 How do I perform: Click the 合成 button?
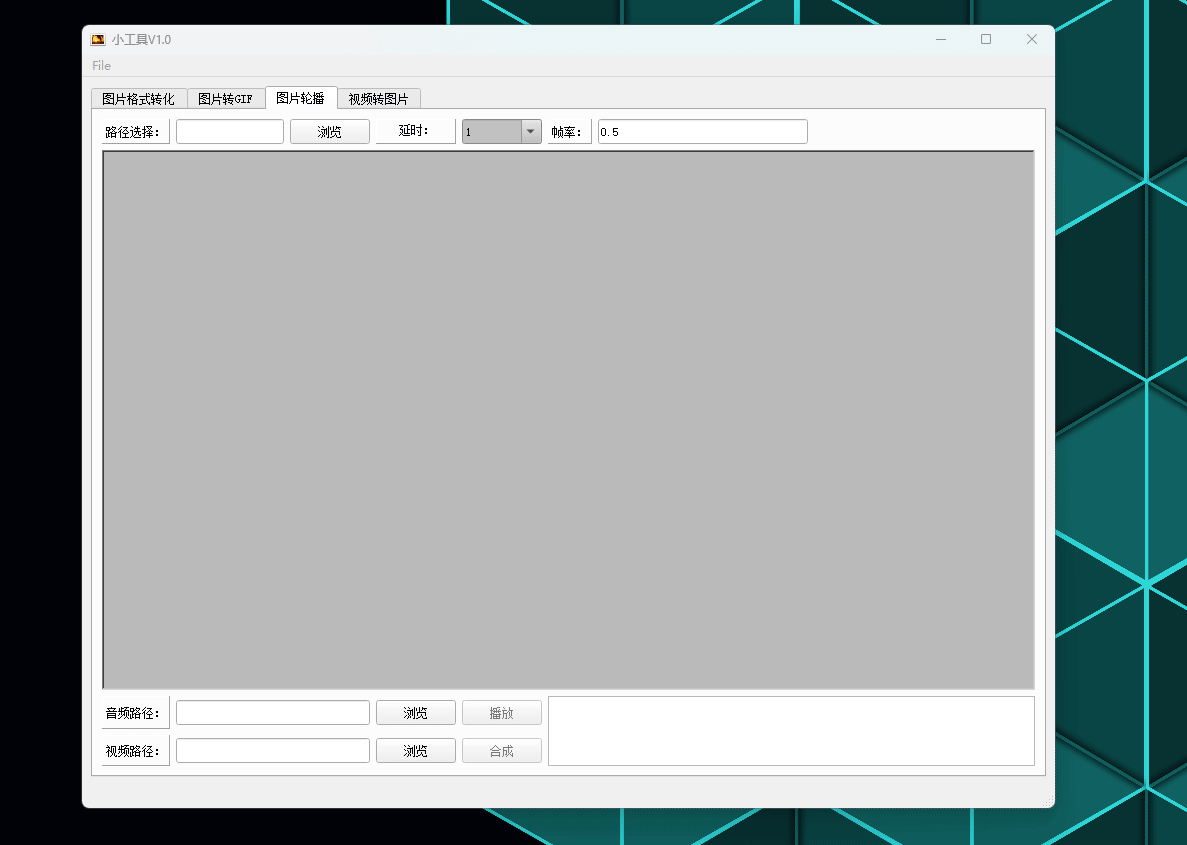[x=502, y=750]
